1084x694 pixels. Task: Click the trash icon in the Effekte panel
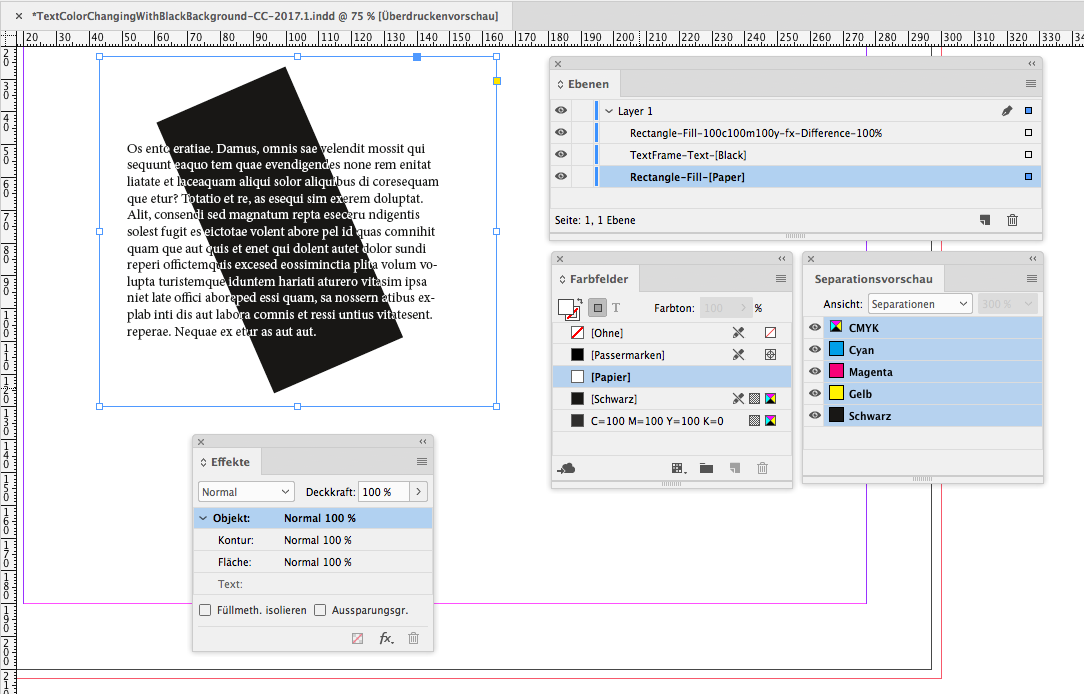pyautogui.click(x=413, y=638)
